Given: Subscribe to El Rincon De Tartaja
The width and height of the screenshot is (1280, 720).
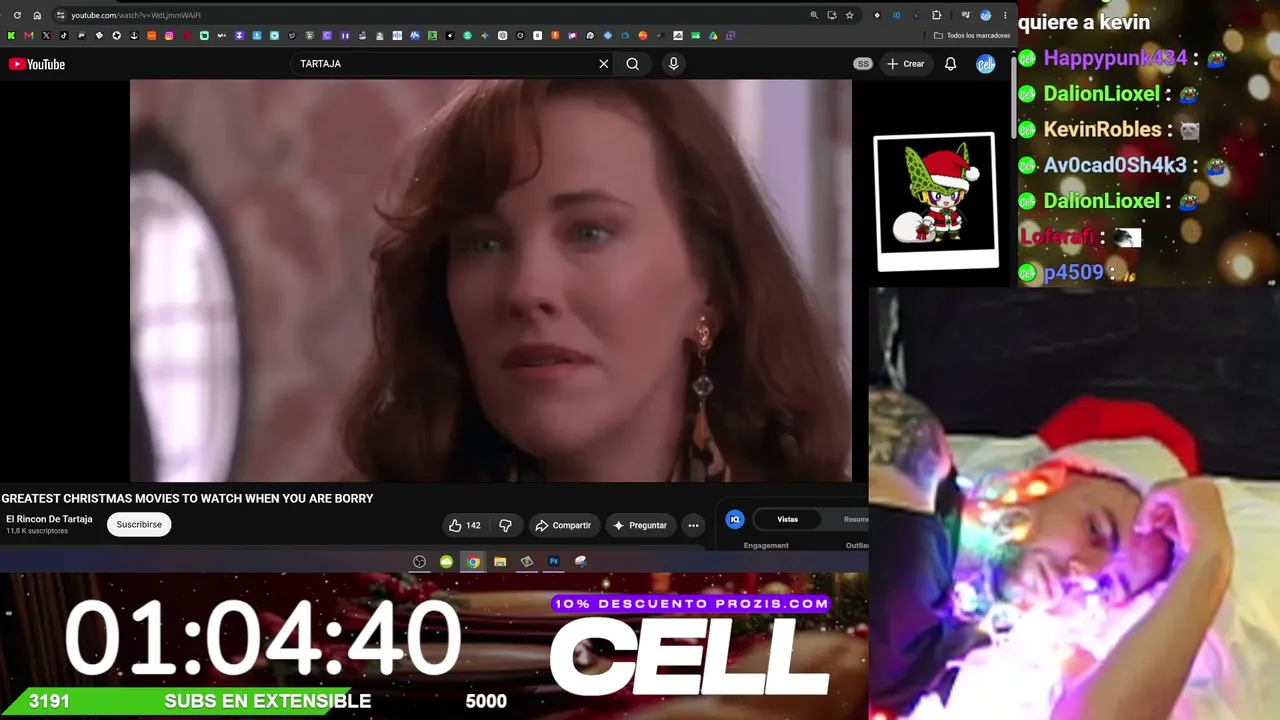Looking at the screenshot, I should 139,524.
